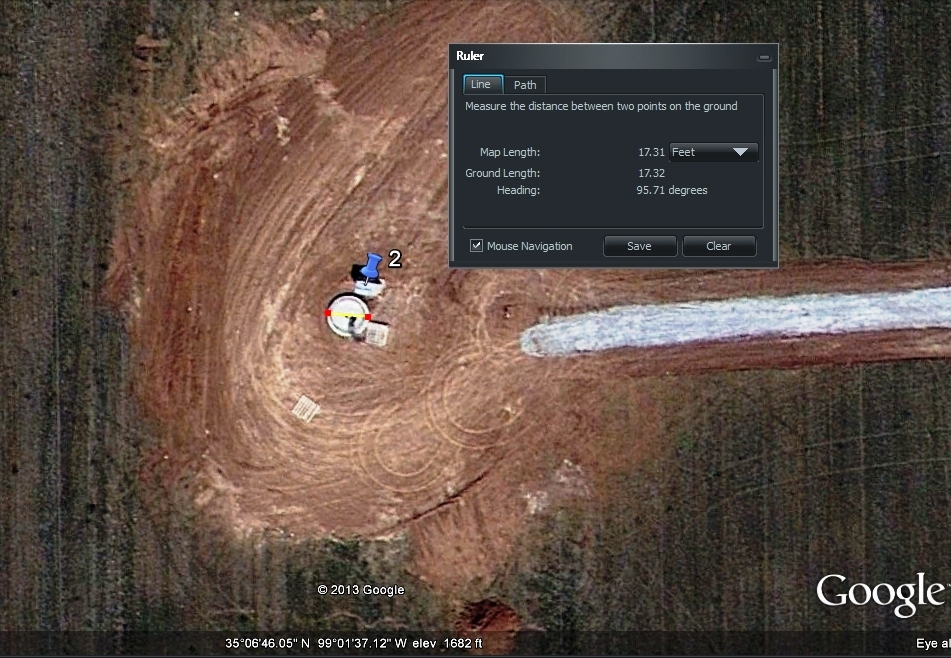The width and height of the screenshot is (951, 658).
Task: Open the Feet units dropdown
Action: pyautogui.click(x=713, y=152)
